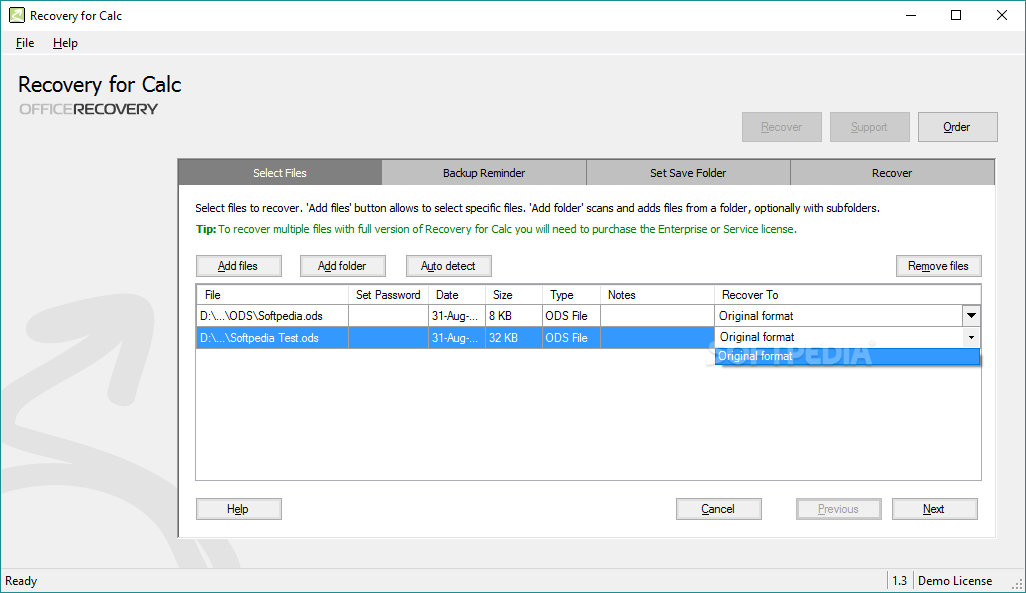This screenshot has height=593, width=1026.
Task: Click the Add files button
Action: 238,266
